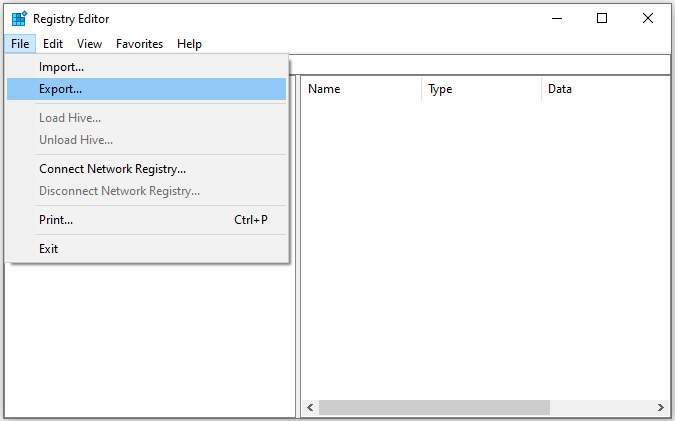Click the address bar field
The width and height of the screenshot is (675, 421).
[x=479, y=65]
